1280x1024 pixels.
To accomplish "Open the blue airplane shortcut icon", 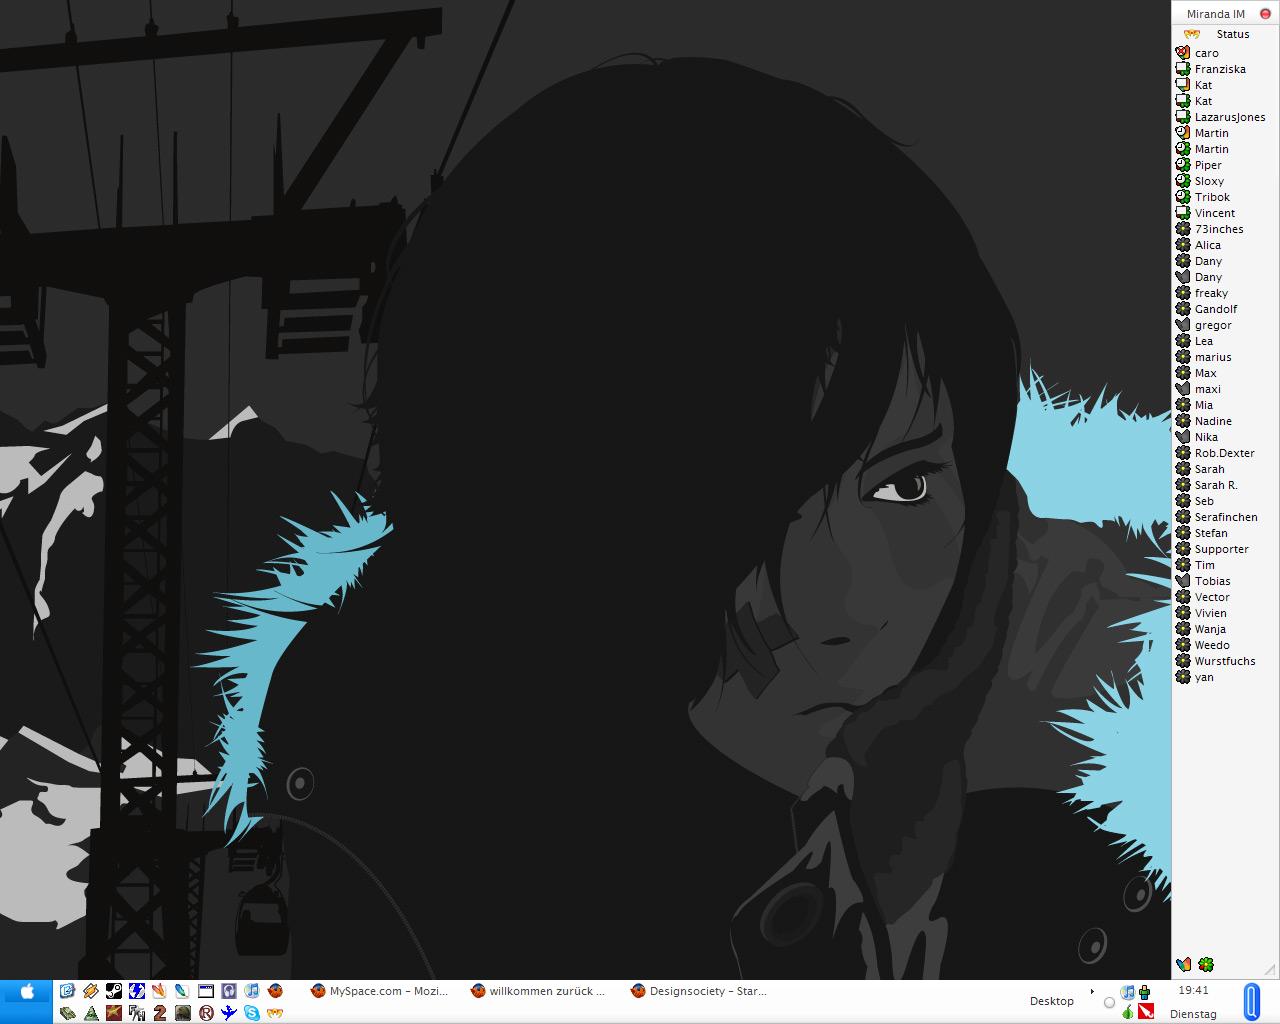I will click(229, 1013).
